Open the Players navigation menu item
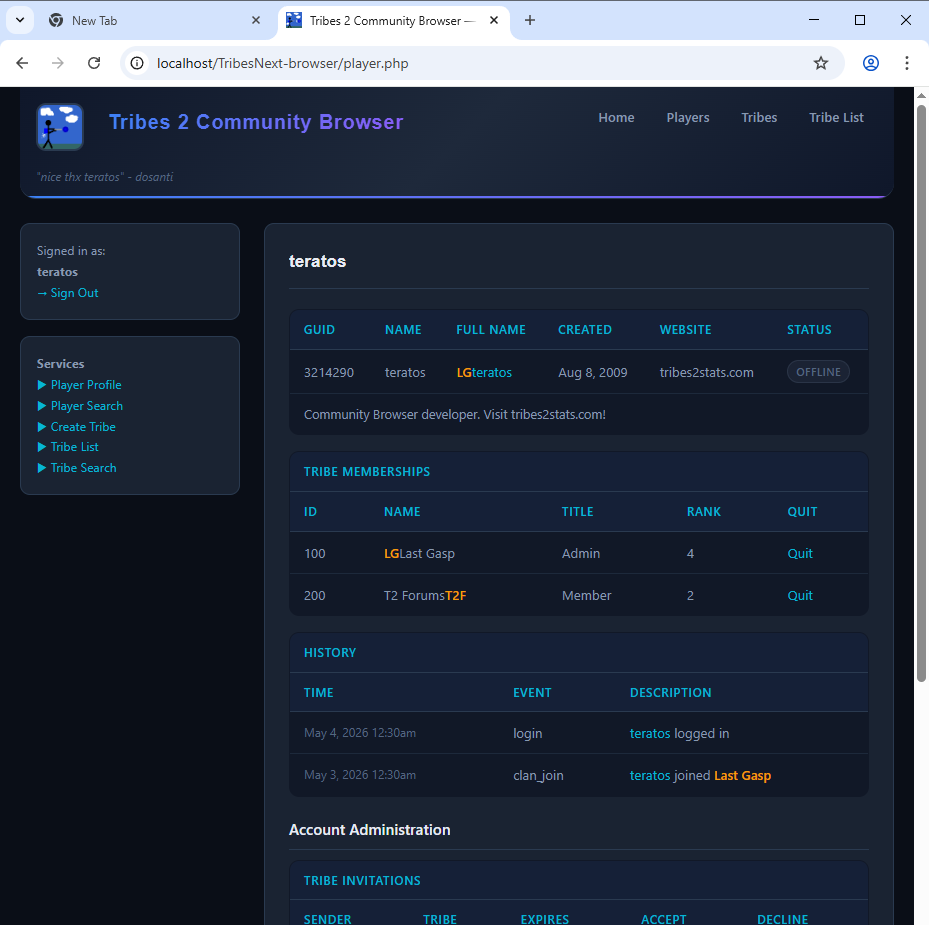The width and height of the screenshot is (929, 925). point(688,117)
